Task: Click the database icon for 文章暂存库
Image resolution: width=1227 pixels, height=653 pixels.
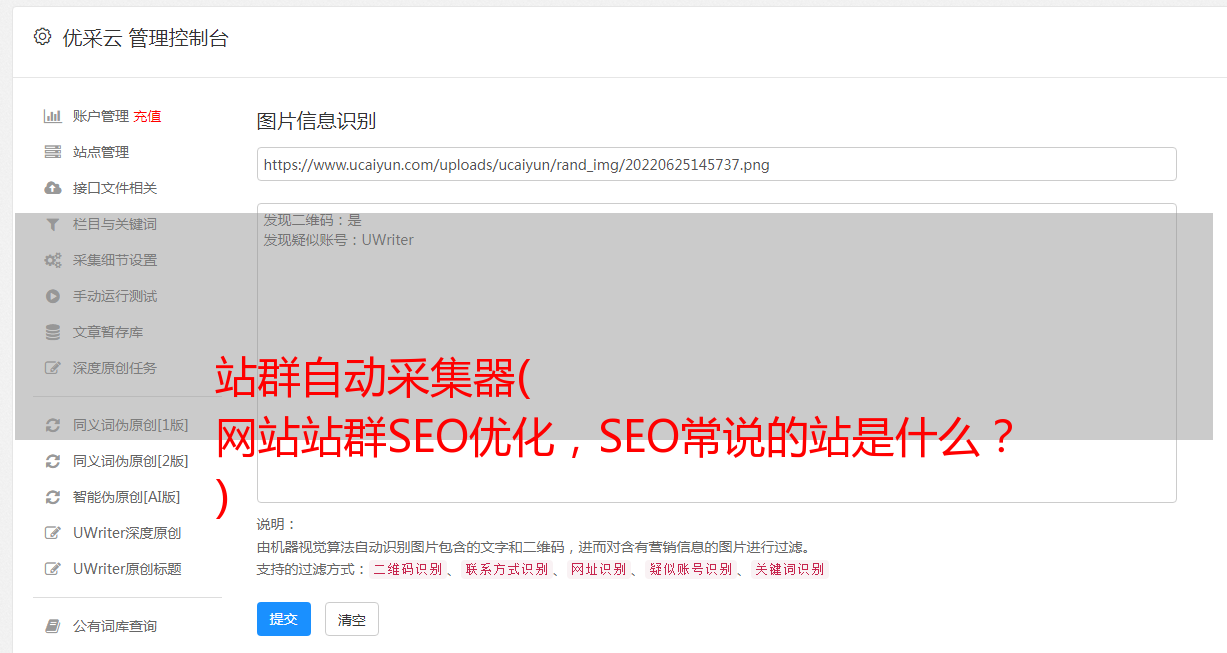Action: pyautogui.click(x=53, y=332)
